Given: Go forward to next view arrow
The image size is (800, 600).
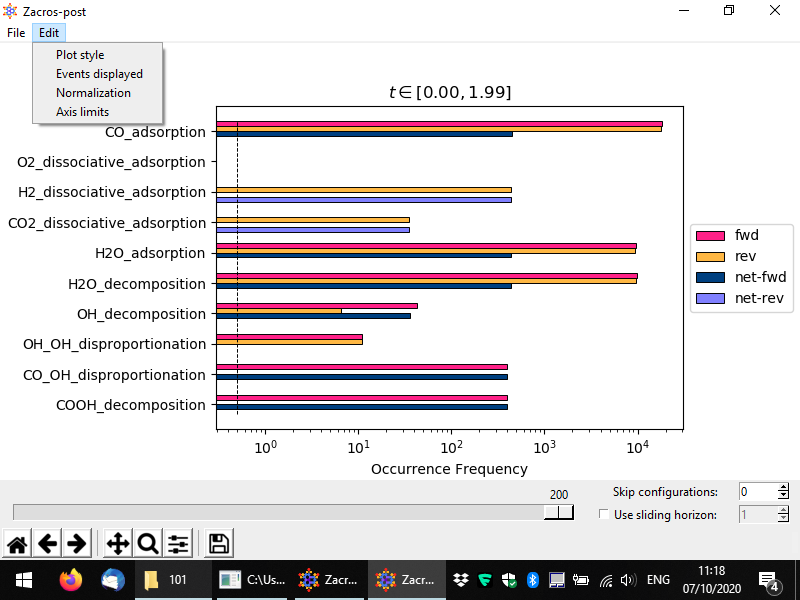Looking at the screenshot, I should click(76, 544).
